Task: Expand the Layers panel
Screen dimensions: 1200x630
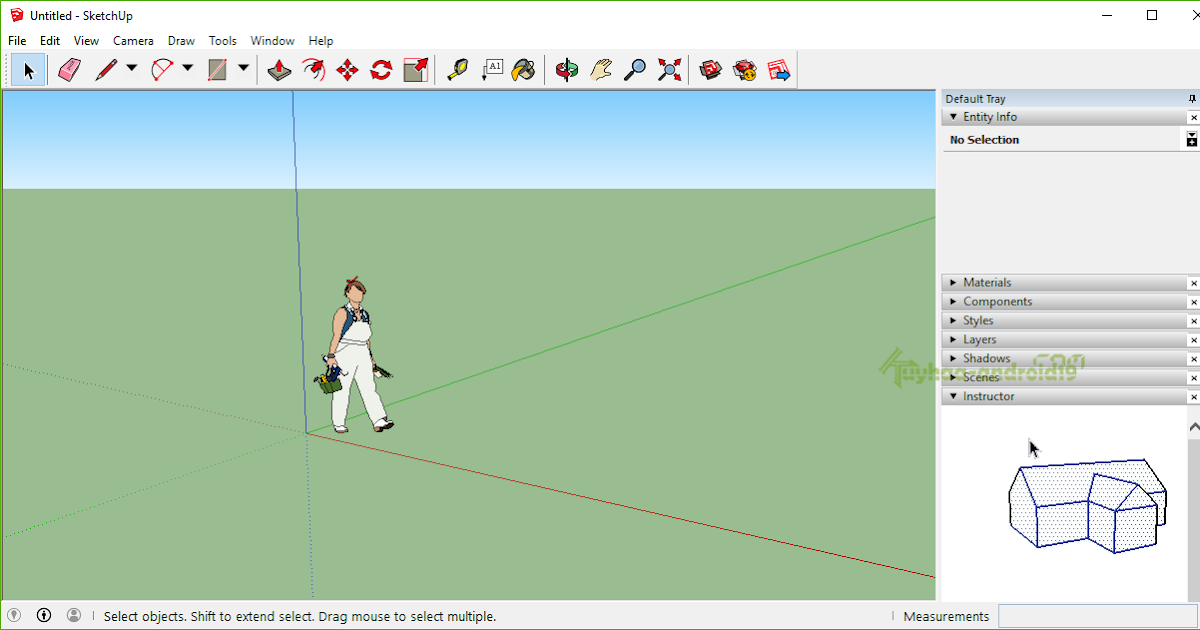Action: pos(953,340)
